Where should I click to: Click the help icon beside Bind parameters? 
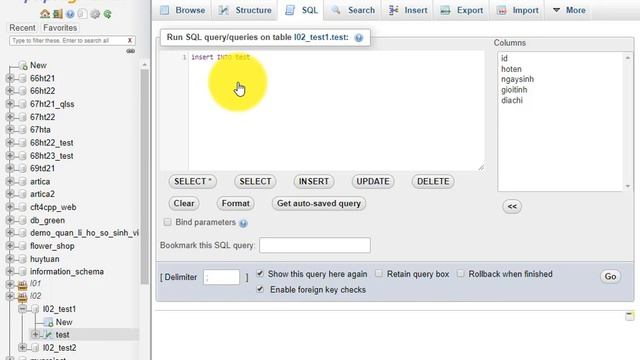coord(243,223)
